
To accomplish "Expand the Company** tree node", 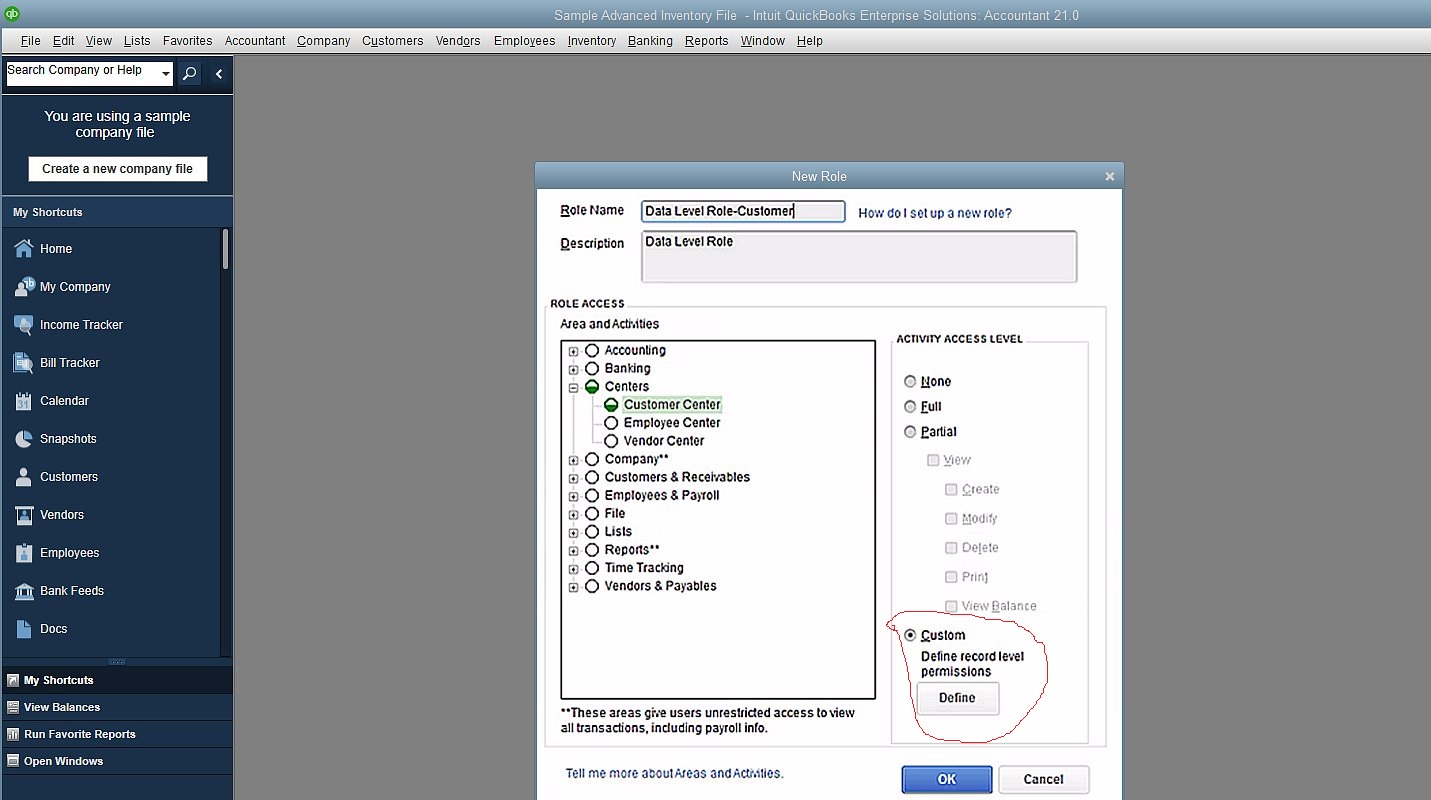I will coord(573,461).
